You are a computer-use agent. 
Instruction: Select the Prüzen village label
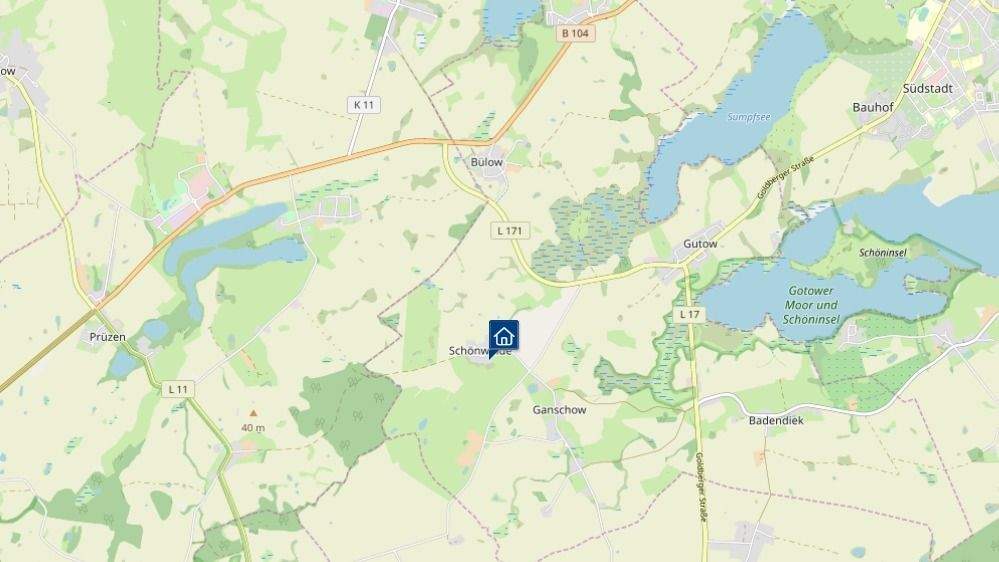point(108,337)
